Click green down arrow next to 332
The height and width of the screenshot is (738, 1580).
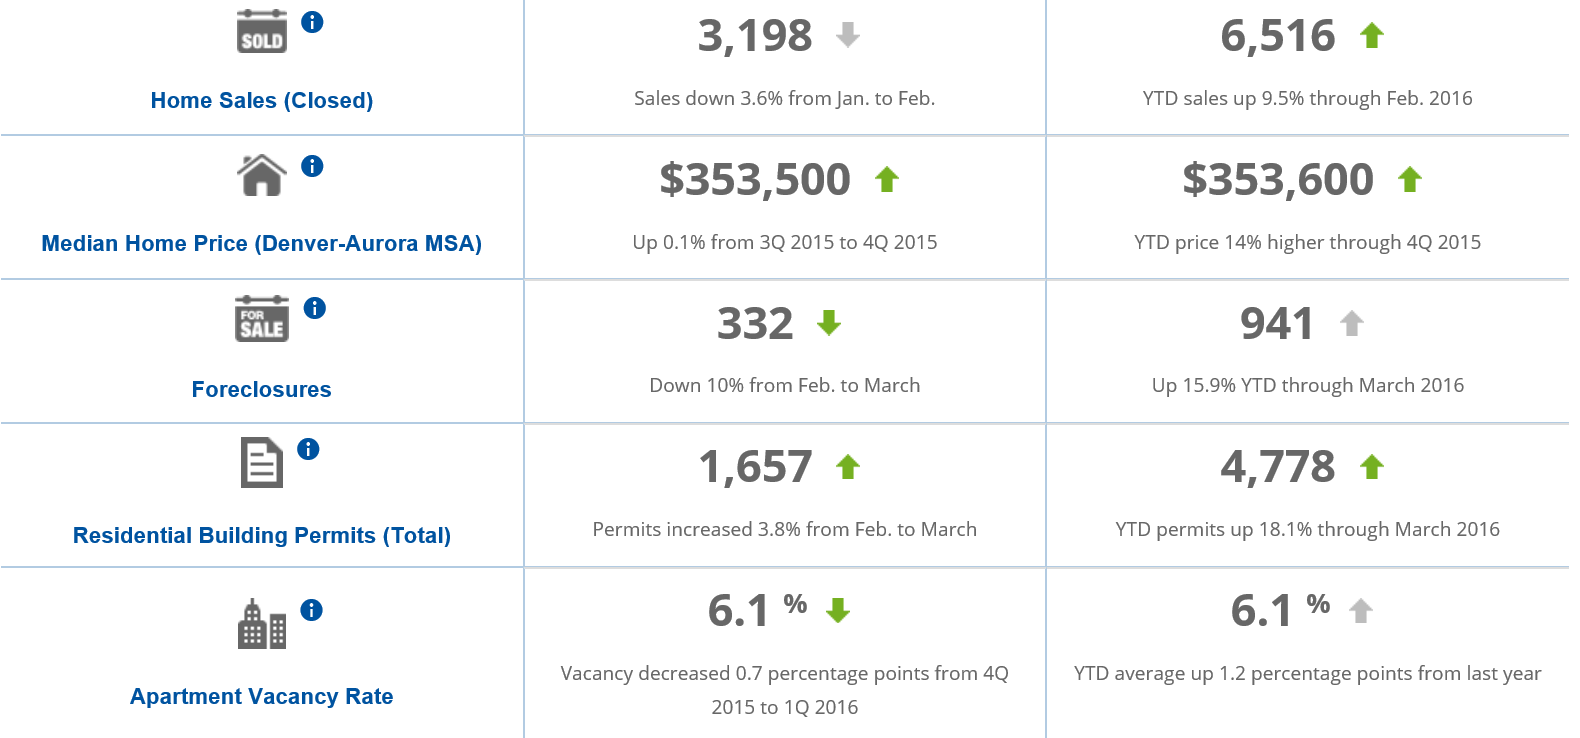click(x=829, y=323)
